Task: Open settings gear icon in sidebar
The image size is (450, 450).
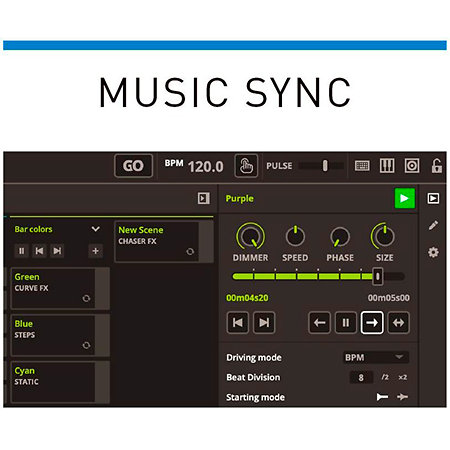Action: click(433, 252)
